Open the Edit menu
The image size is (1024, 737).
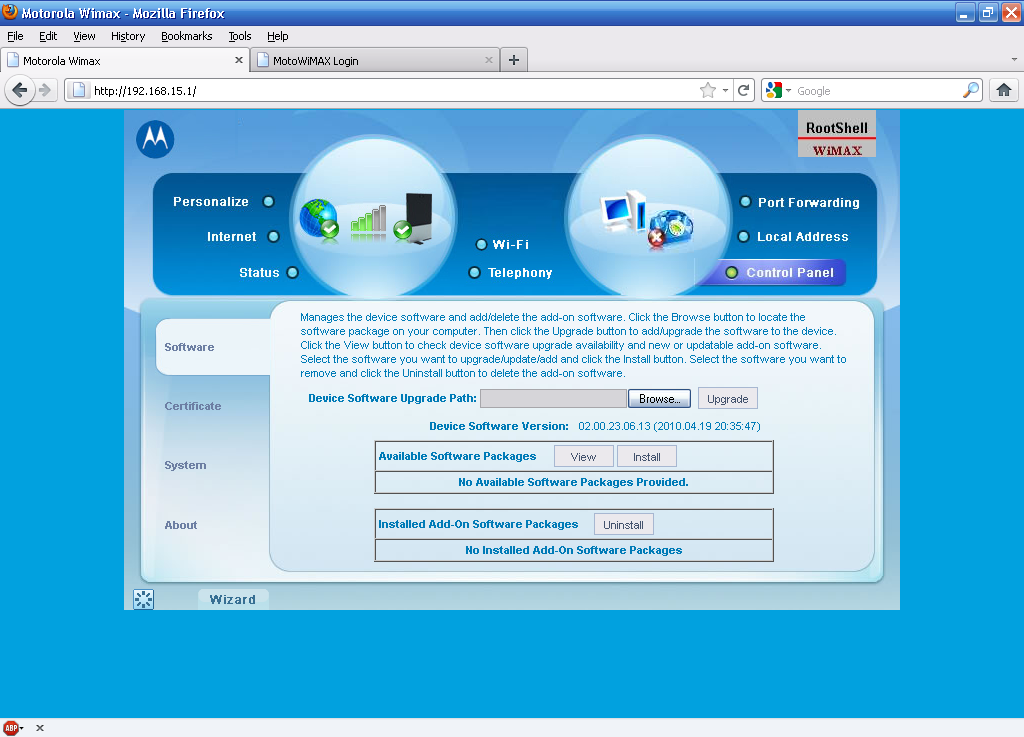48,36
